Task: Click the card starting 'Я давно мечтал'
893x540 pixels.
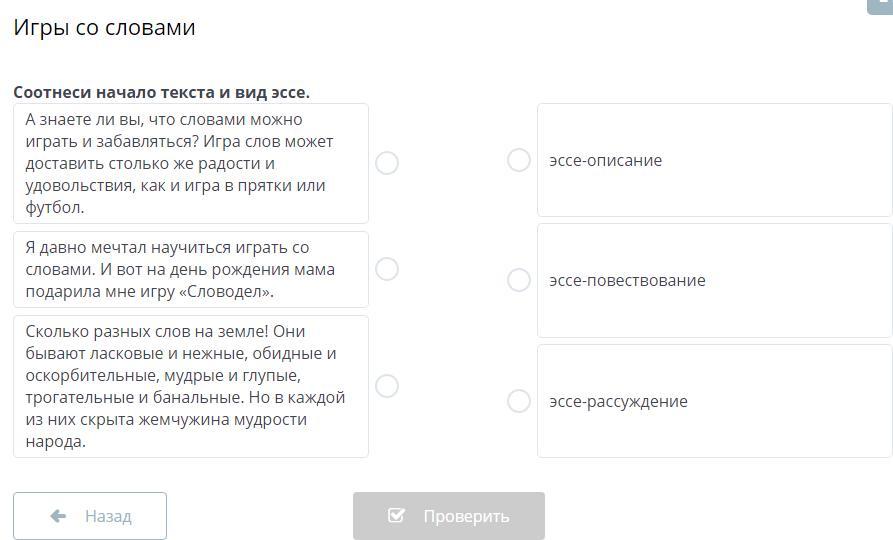Action: (190, 269)
